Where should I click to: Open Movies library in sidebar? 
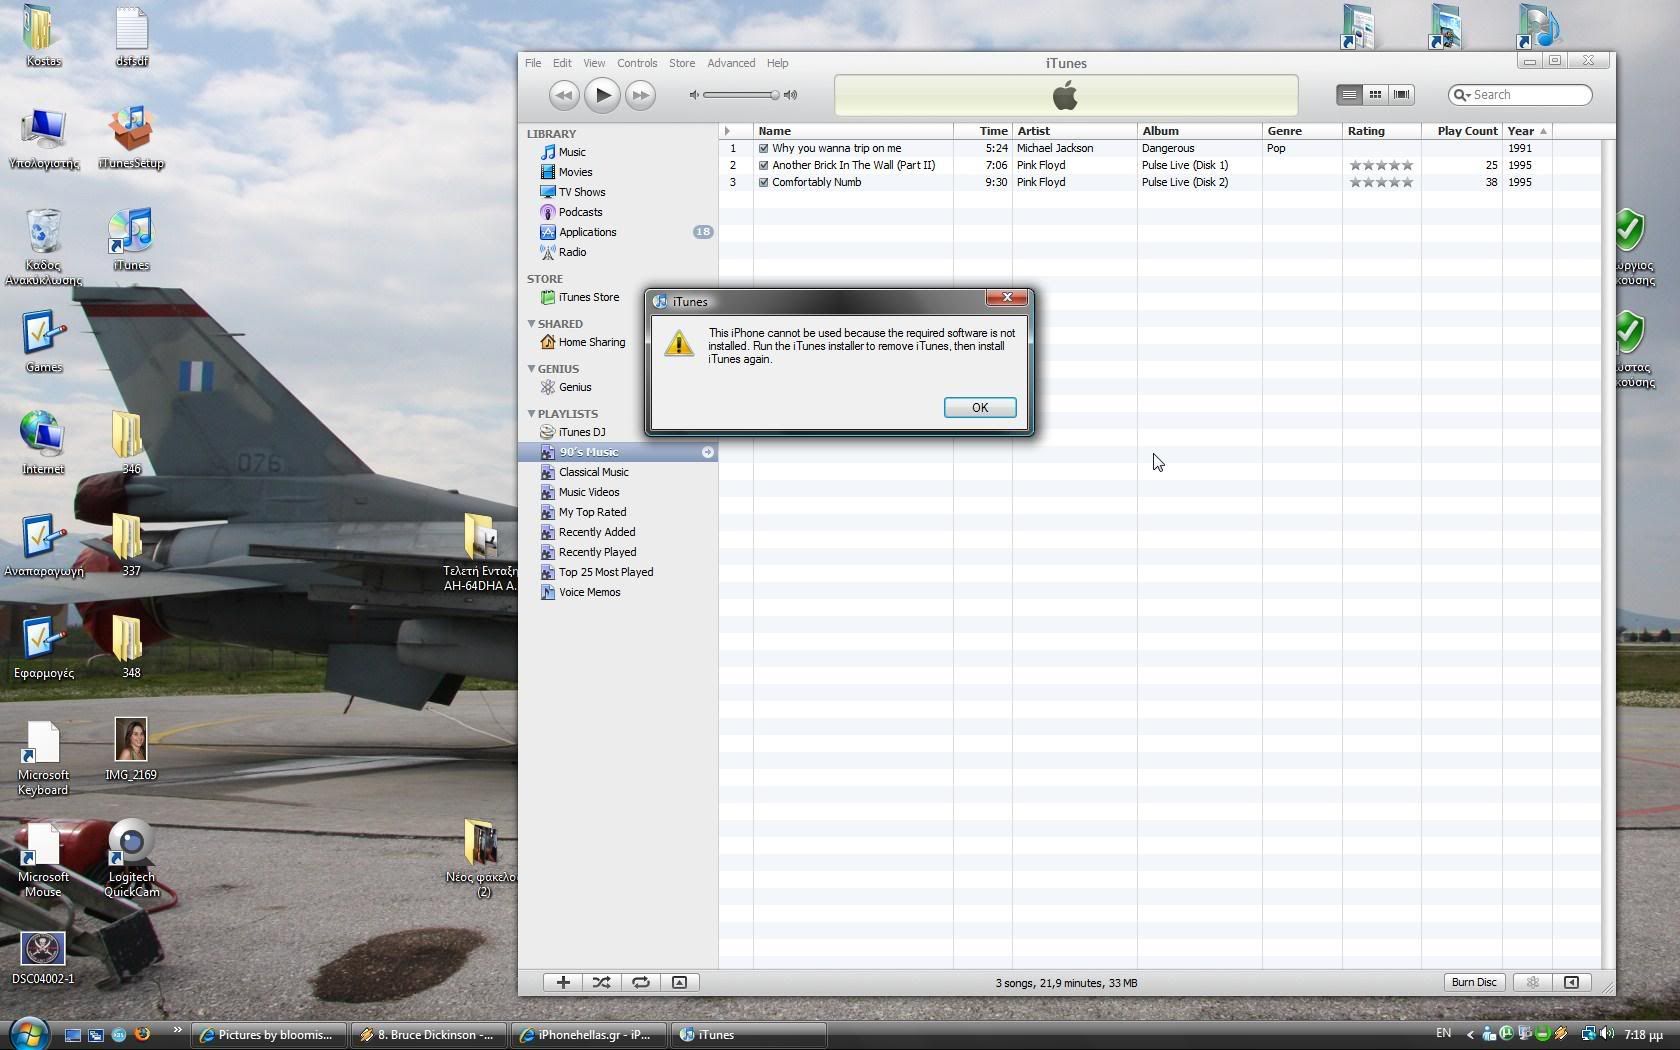pos(575,172)
